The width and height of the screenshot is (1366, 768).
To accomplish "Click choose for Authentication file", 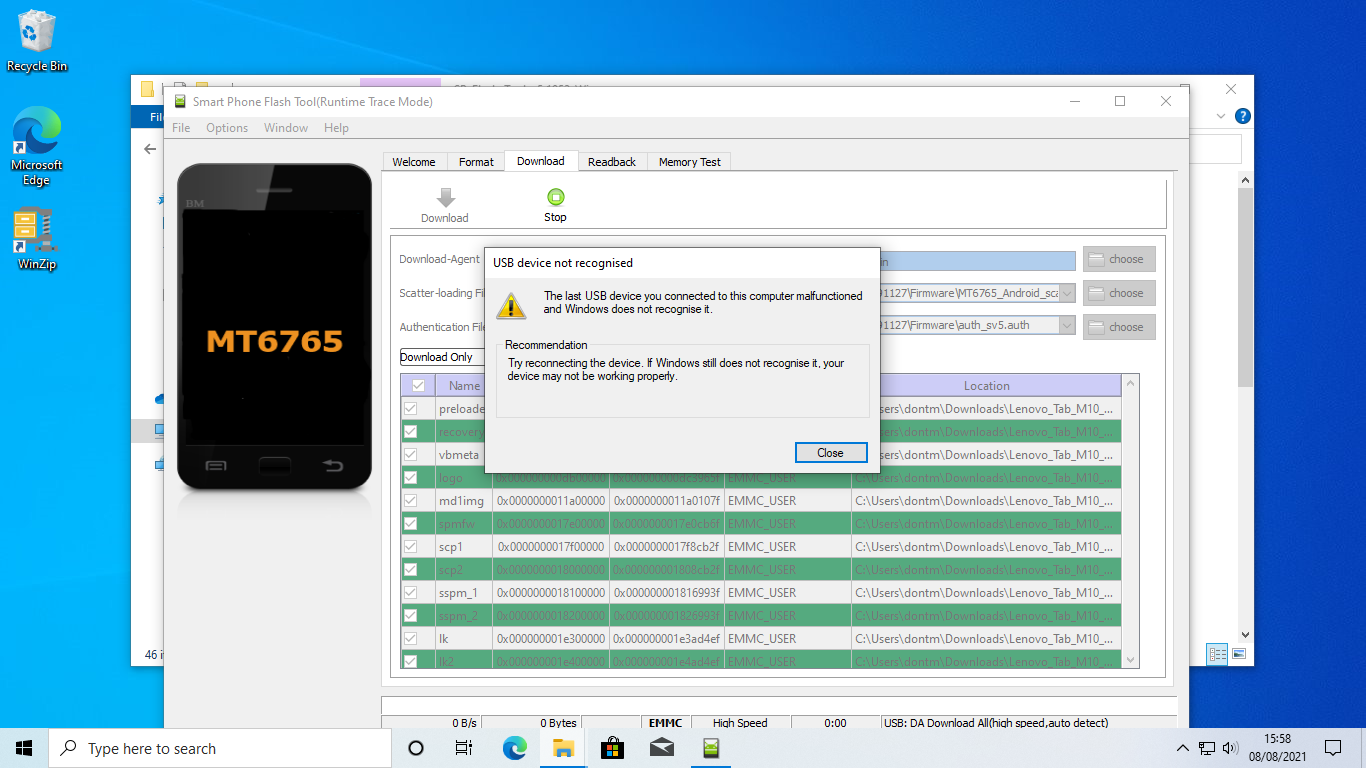I will click(1119, 327).
